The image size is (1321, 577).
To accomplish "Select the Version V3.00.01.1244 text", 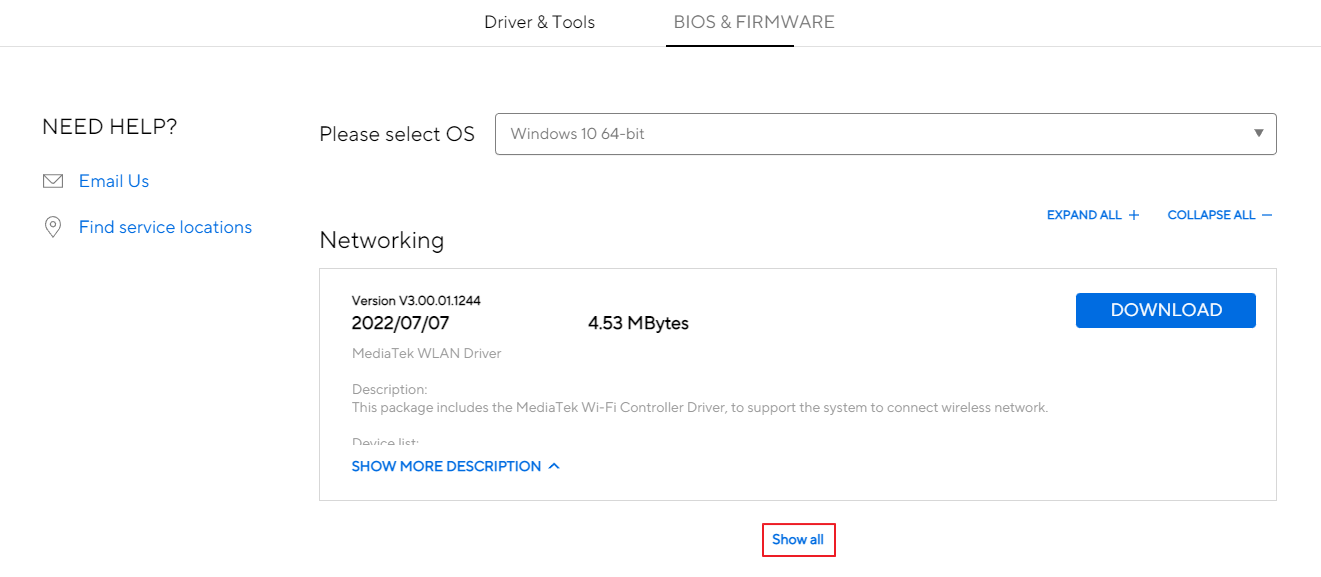I will pyautogui.click(x=417, y=300).
